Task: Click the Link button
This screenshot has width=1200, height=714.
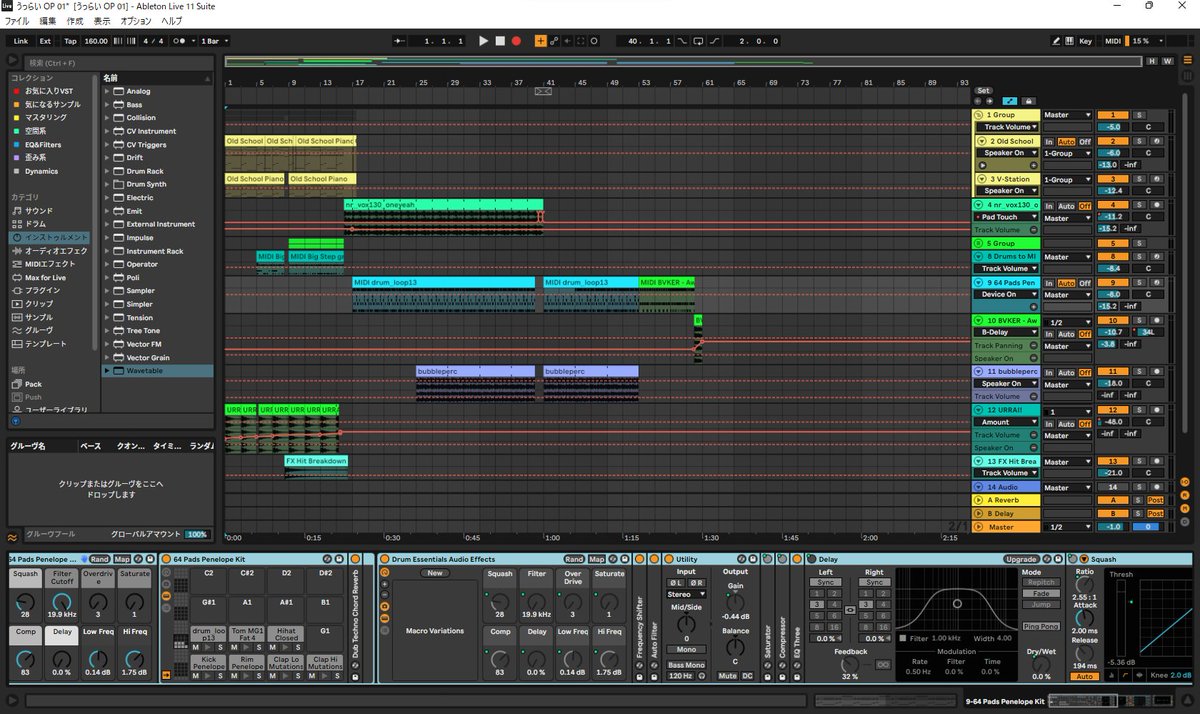Action: tap(21, 41)
